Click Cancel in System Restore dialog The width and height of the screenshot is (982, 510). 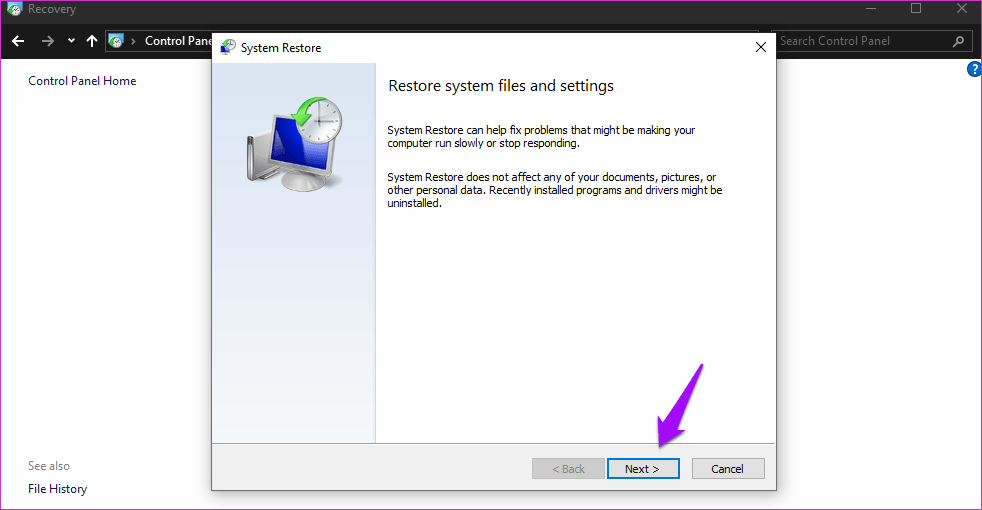click(728, 469)
